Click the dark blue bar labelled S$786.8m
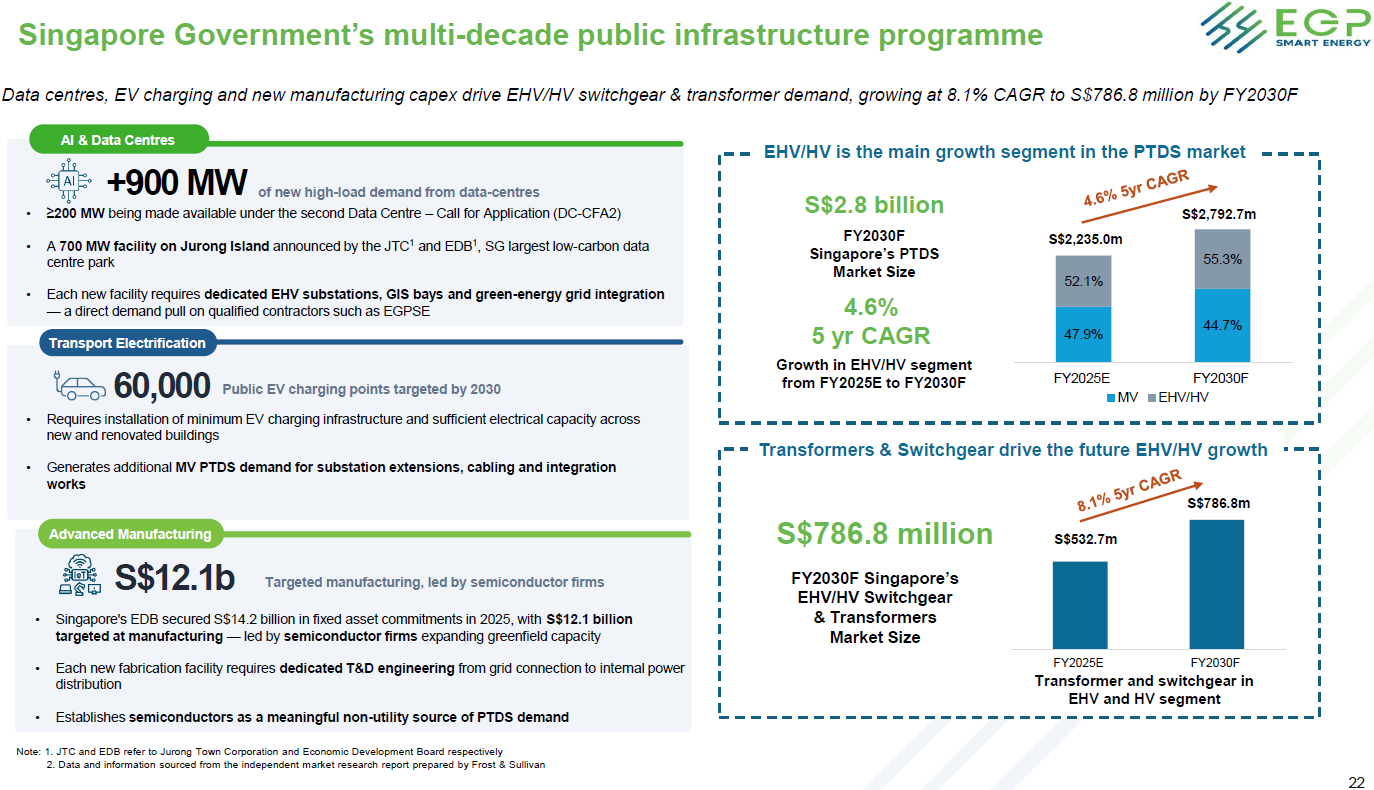This screenshot has width=1374, height=790. [x=1217, y=584]
